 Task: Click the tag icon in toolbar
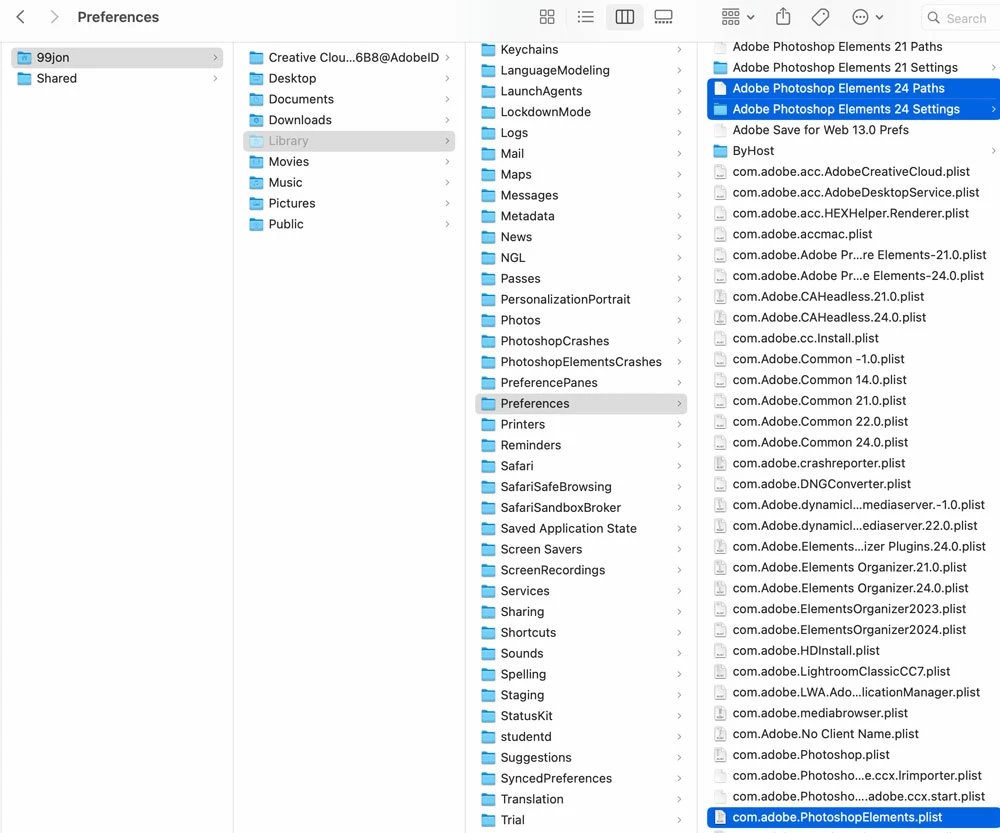pos(820,17)
